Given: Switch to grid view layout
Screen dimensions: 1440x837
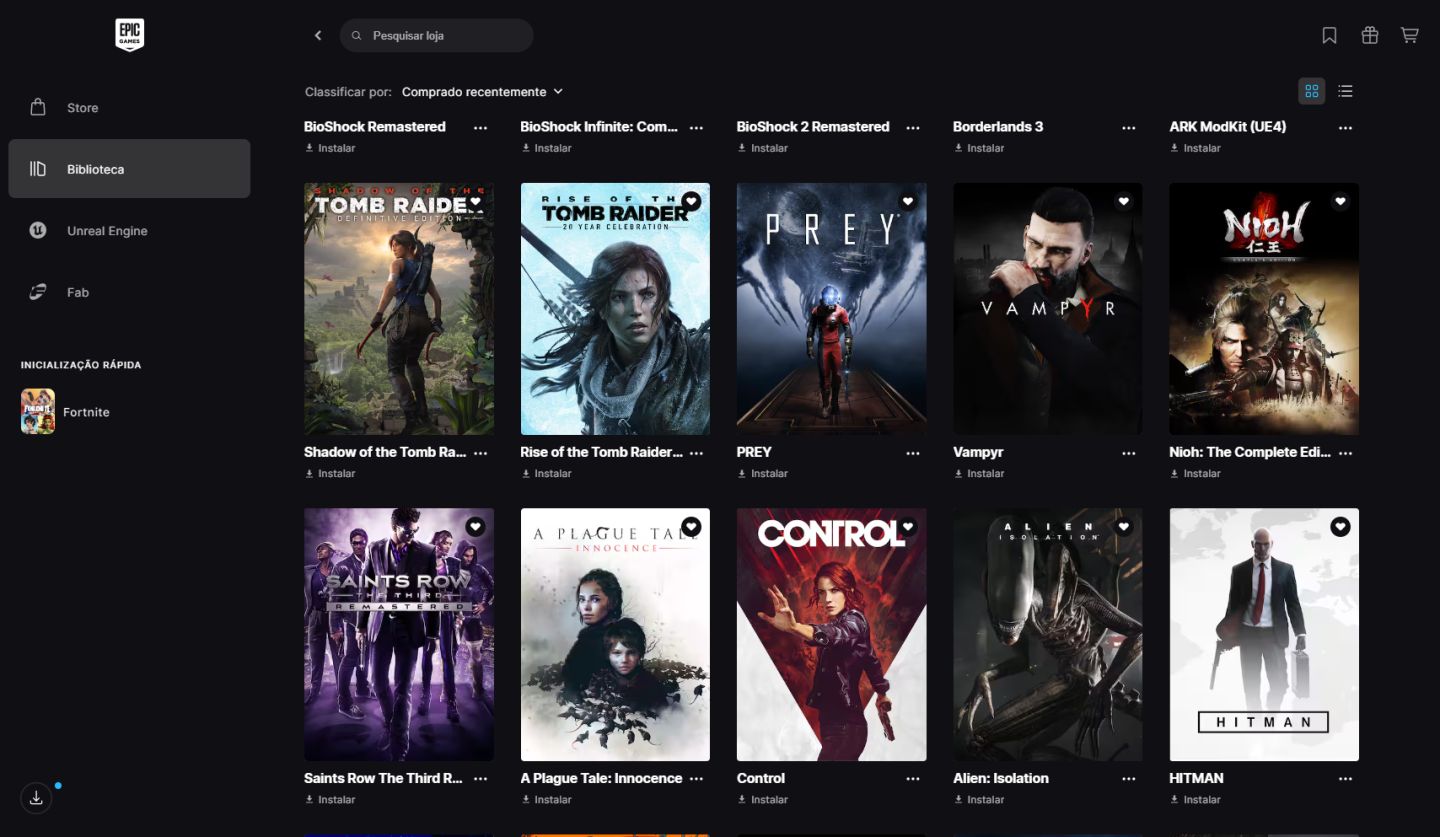Looking at the screenshot, I should pos(1312,91).
